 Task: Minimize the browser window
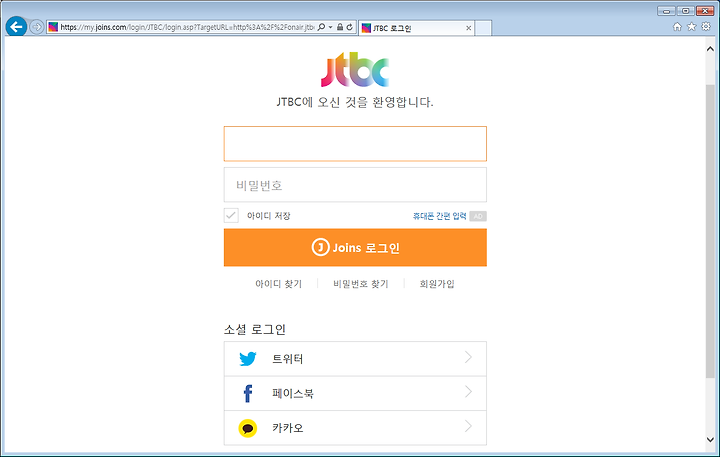666,11
